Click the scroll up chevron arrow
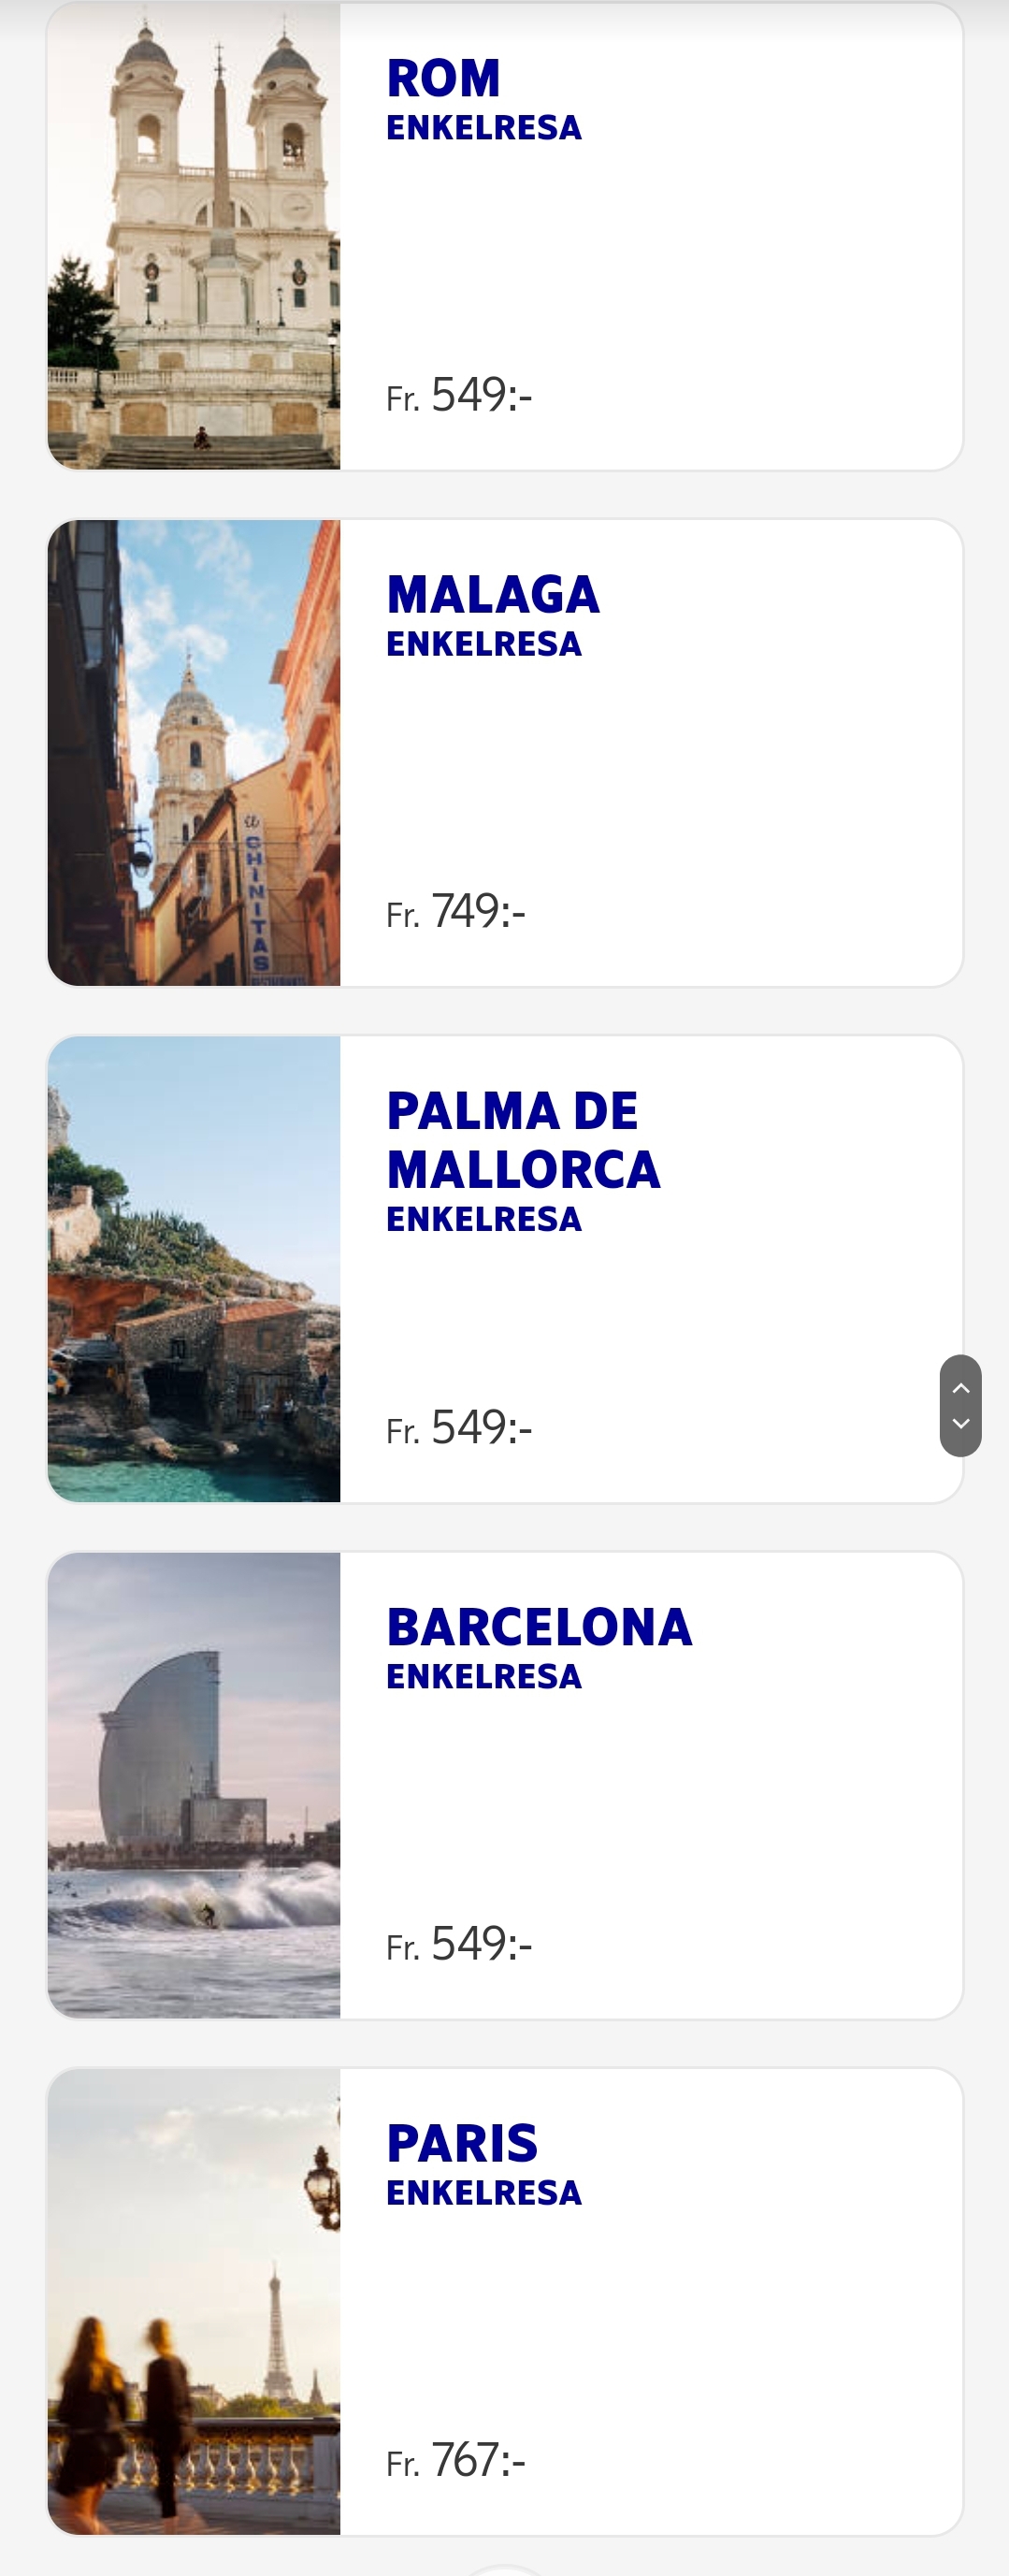Screen dimensions: 1009x2576 point(960,1388)
